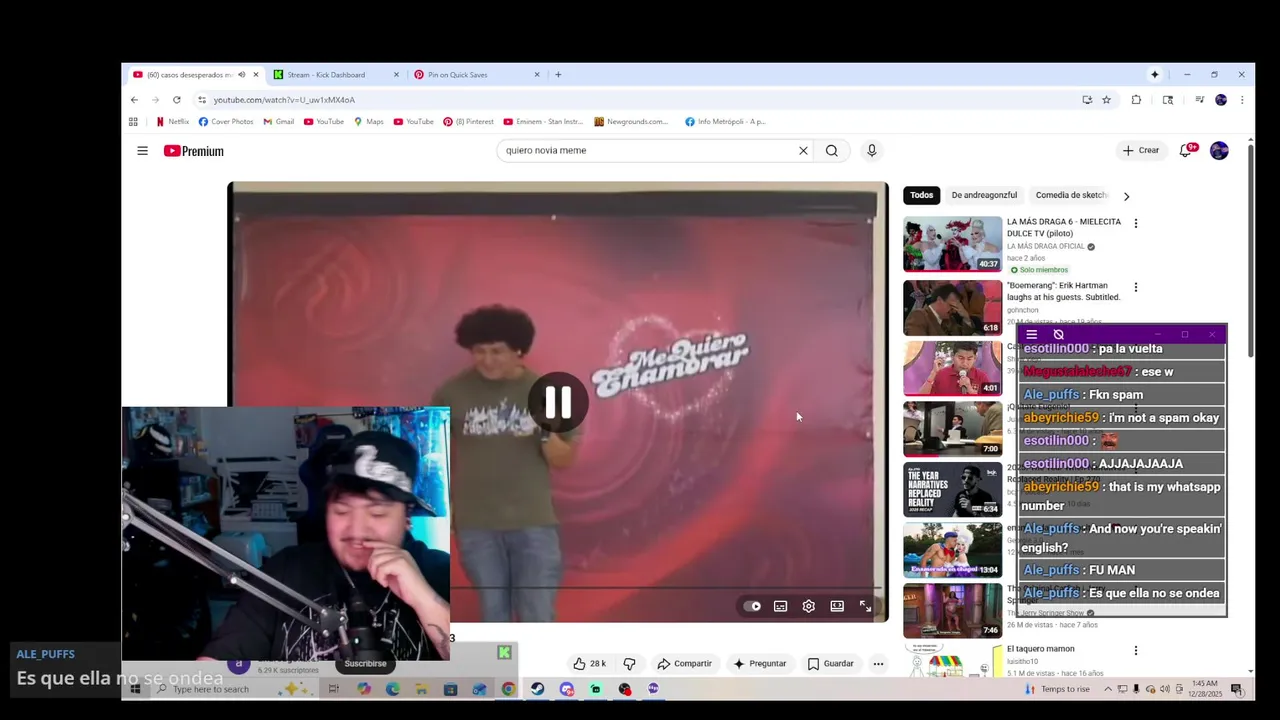Open the Netflix bookmark
The height and width of the screenshot is (720, 1280).
tap(172, 122)
